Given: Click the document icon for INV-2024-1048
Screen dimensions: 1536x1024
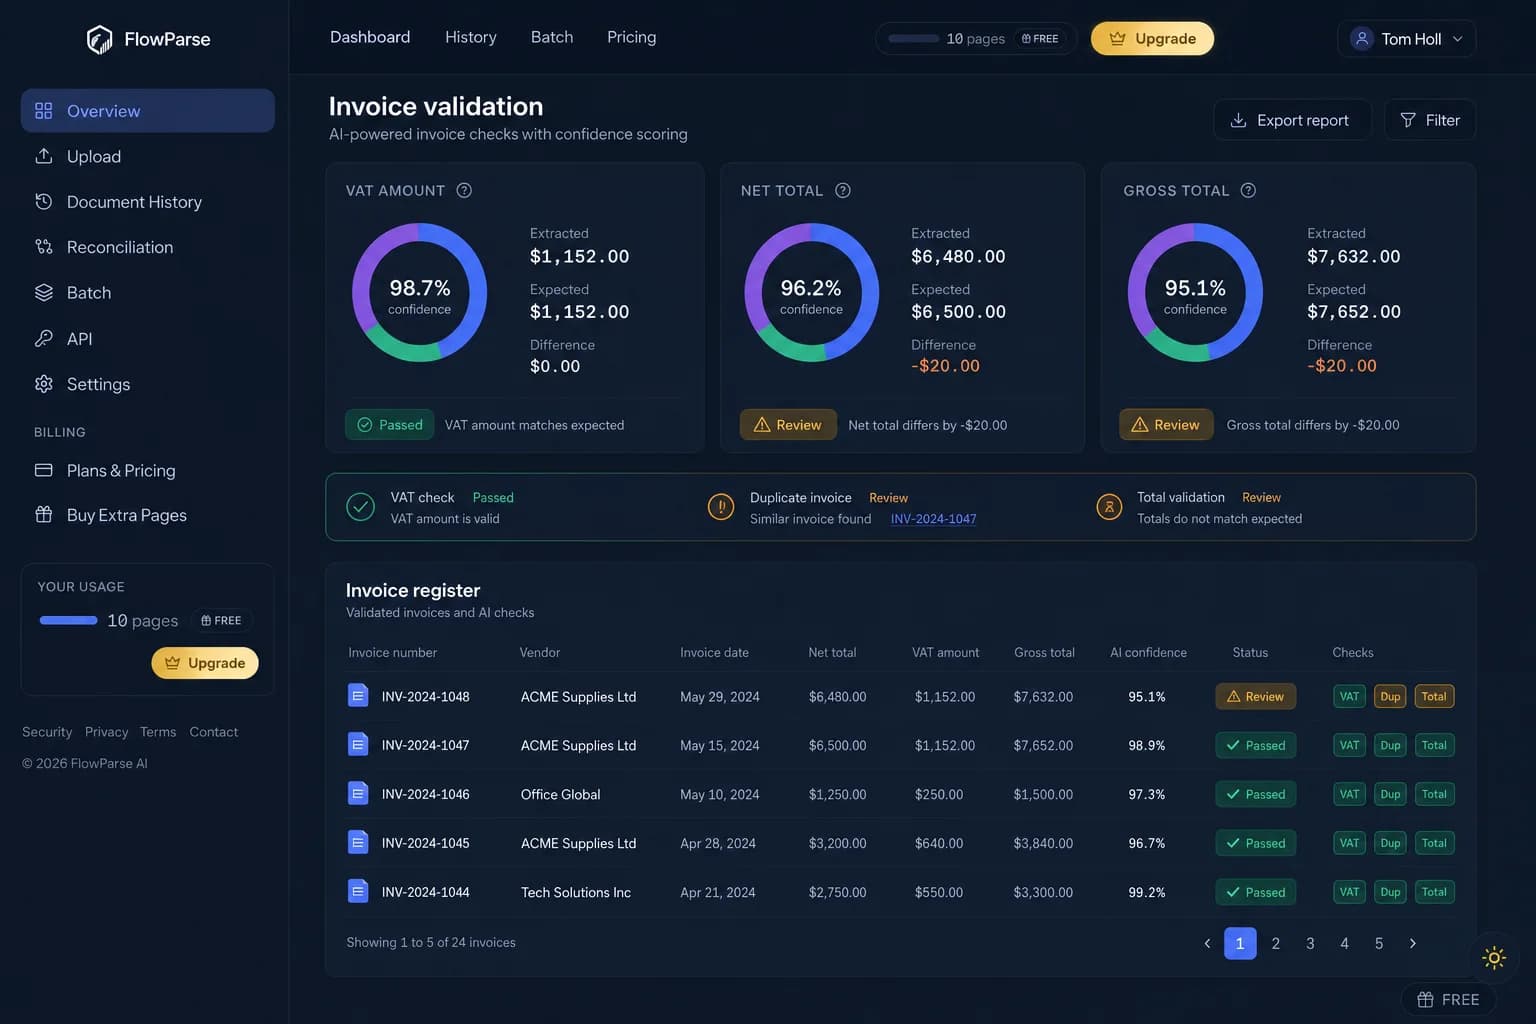Looking at the screenshot, I should click(358, 695).
